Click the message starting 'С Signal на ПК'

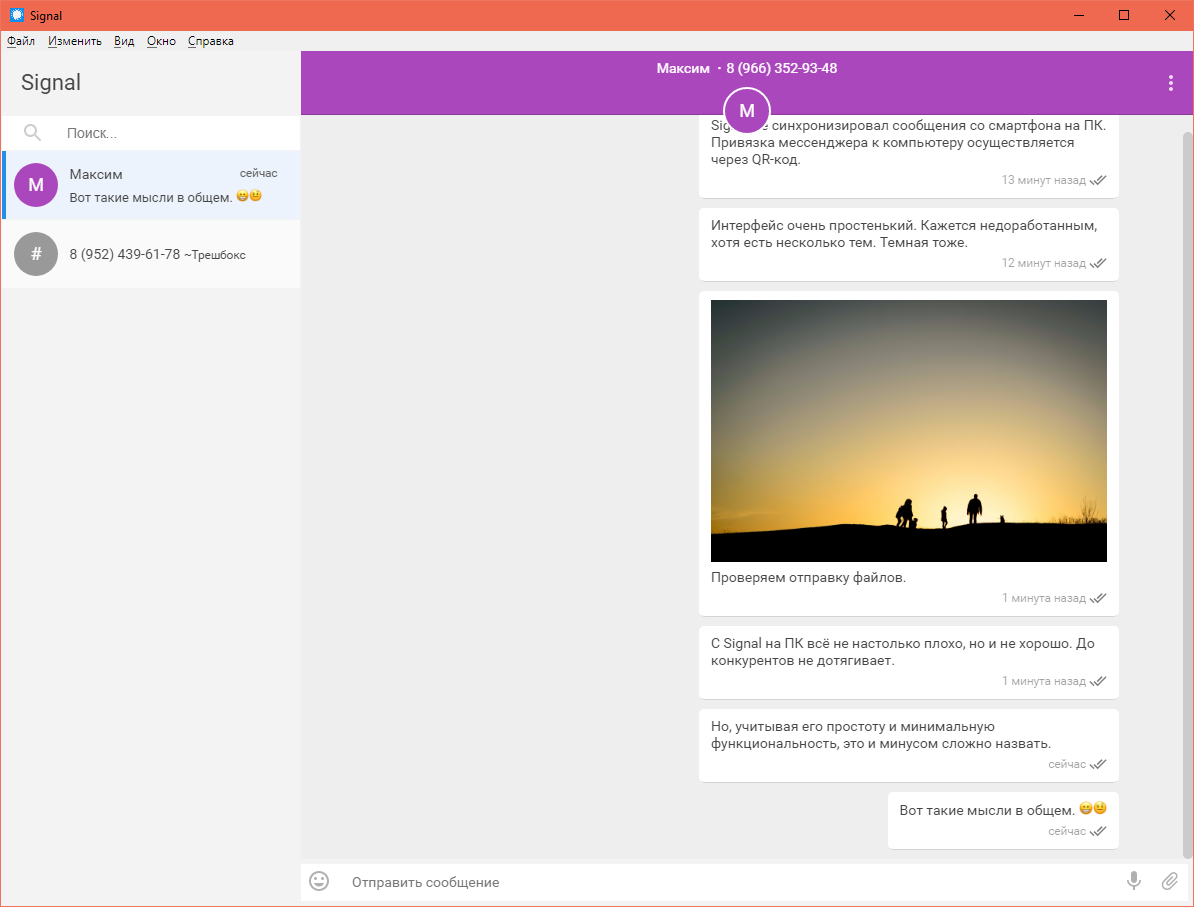point(908,663)
